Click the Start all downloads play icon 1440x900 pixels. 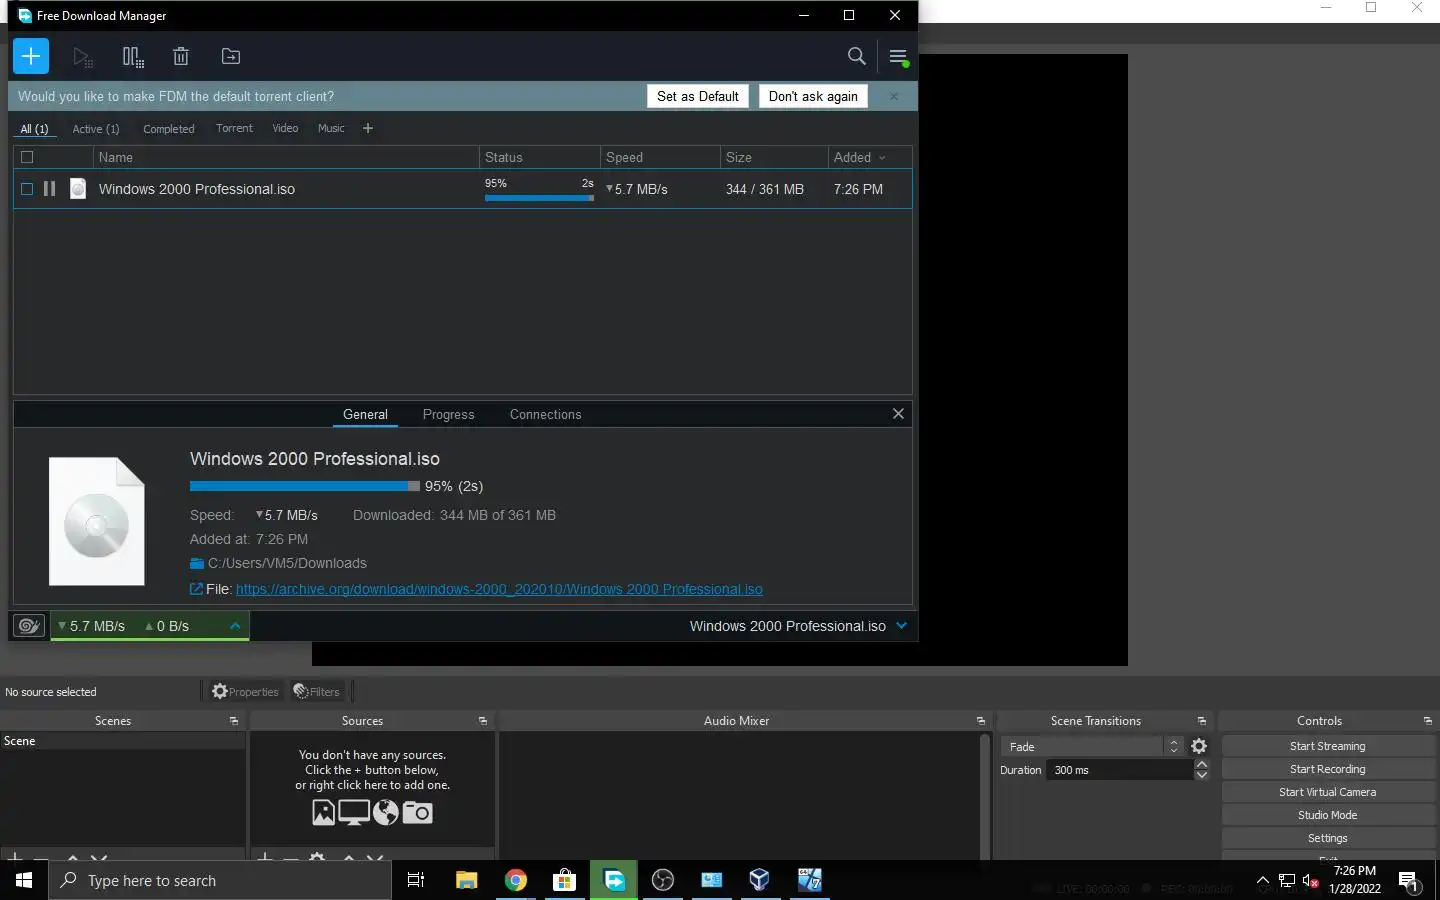pyautogui.click(x=83, y=57)
